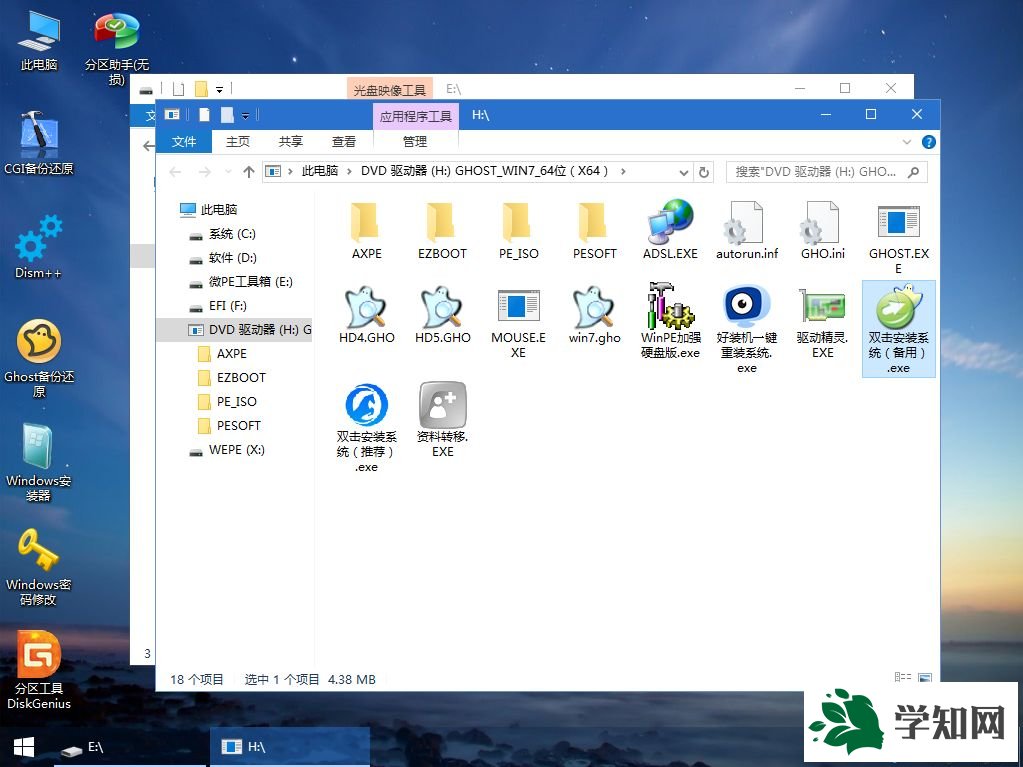Go back using the navigation arrow

tap(175, 171)
